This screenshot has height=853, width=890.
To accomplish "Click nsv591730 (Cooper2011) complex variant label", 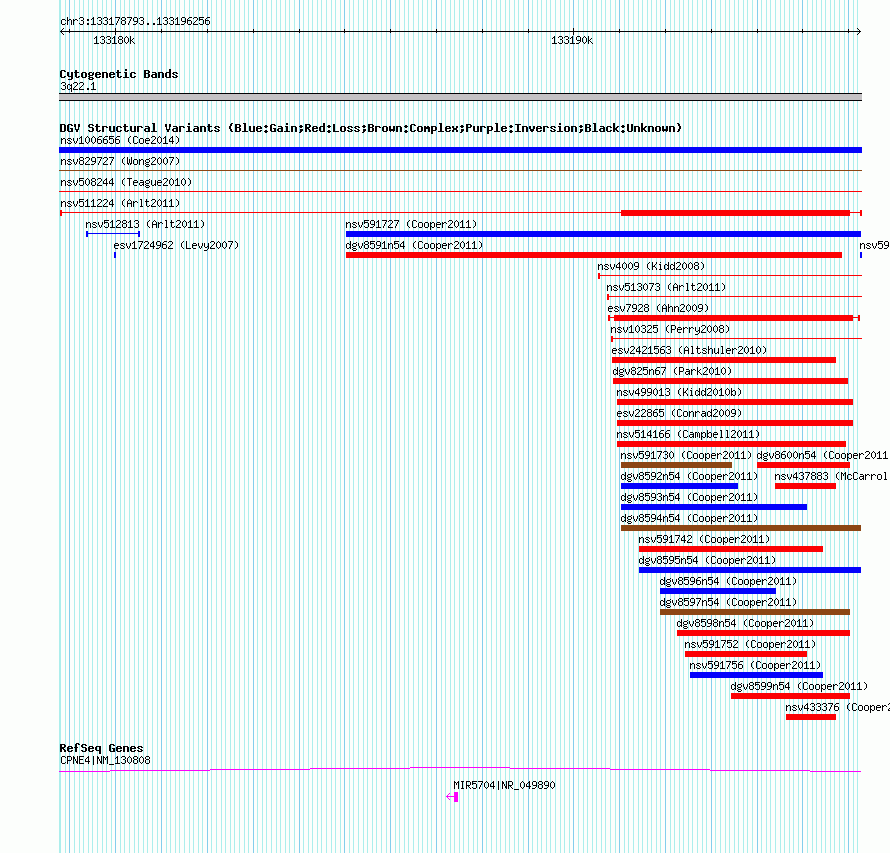I will (x=686, y=455).
